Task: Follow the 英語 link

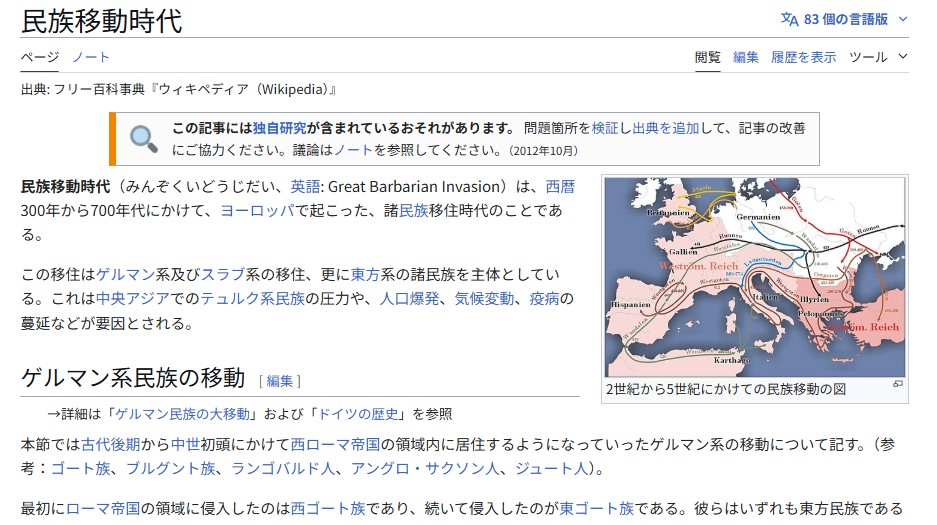Action: pyautogui.click(x=305, y=186)
